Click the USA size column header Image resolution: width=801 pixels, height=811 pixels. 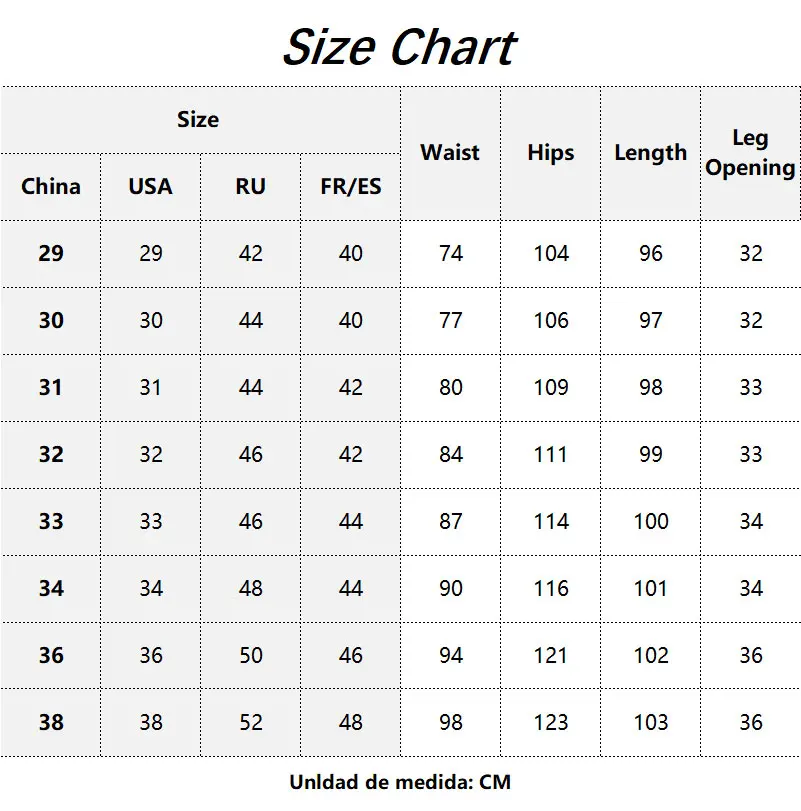click(x=150, y=186)
